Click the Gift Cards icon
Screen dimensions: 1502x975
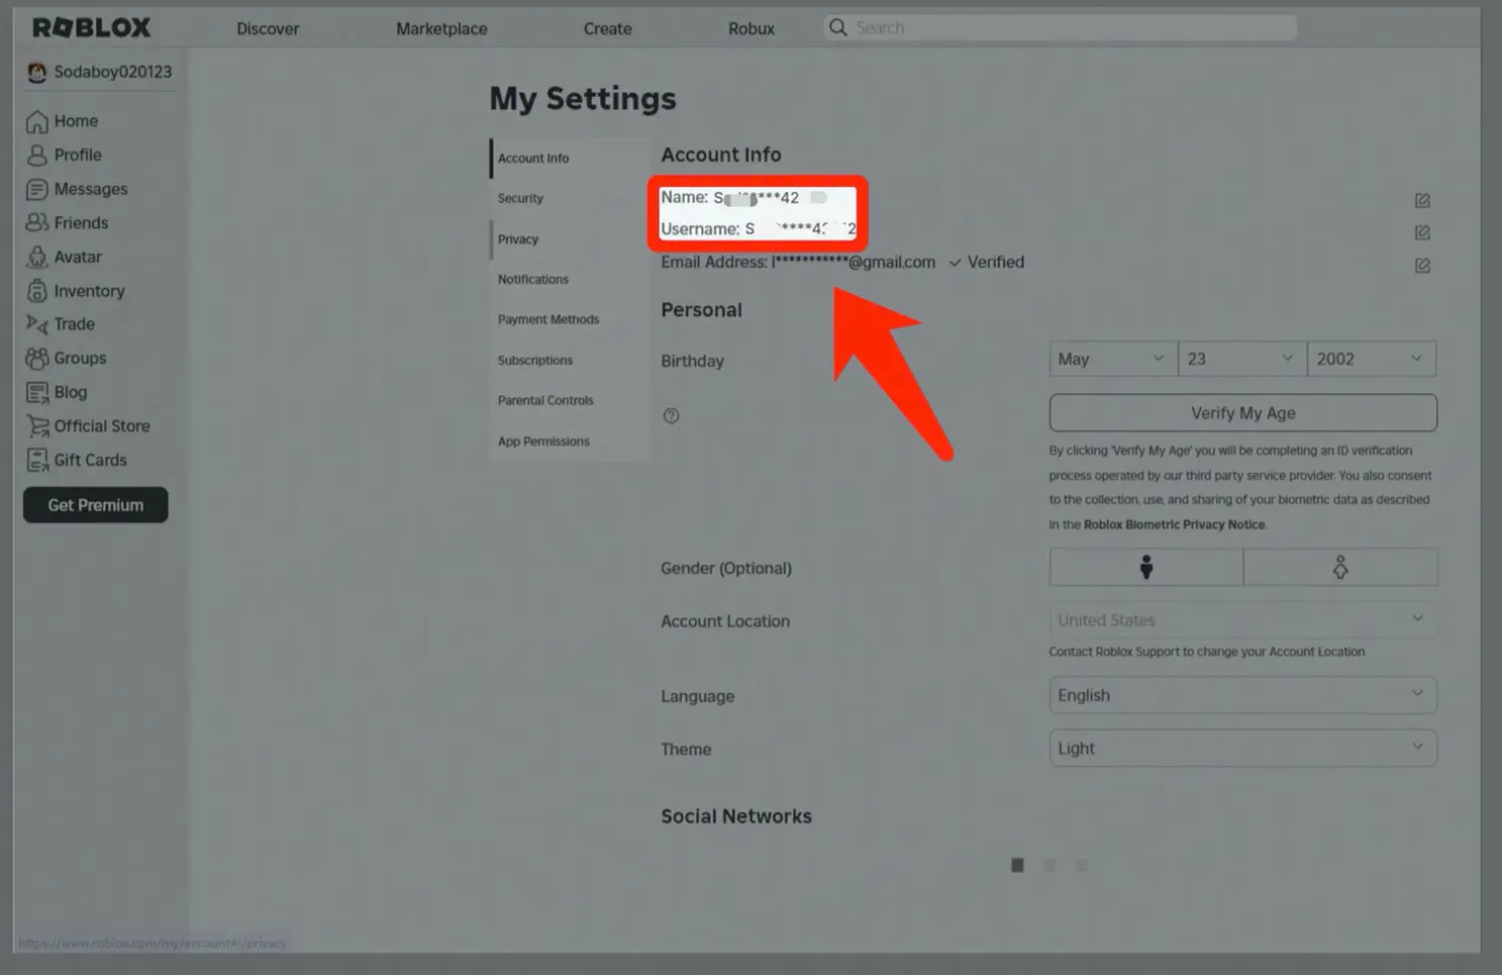tap(37, 460)
